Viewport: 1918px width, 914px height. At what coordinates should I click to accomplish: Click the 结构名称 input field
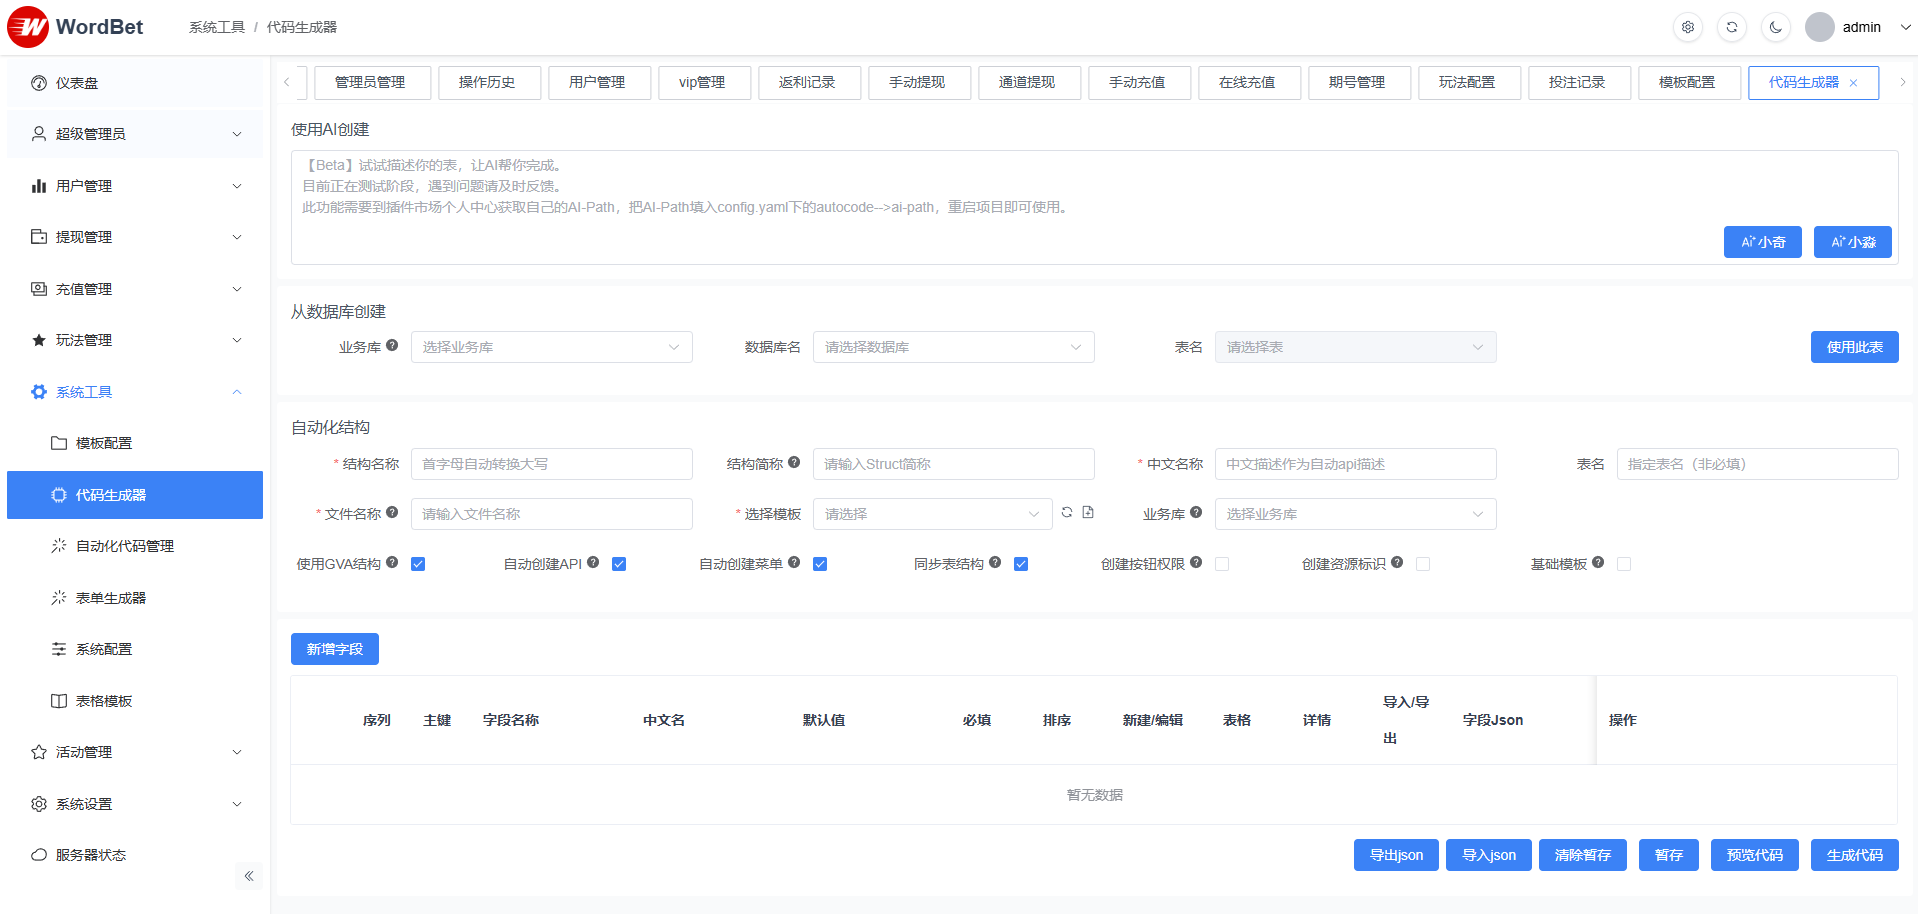click(x=551, y=464)
